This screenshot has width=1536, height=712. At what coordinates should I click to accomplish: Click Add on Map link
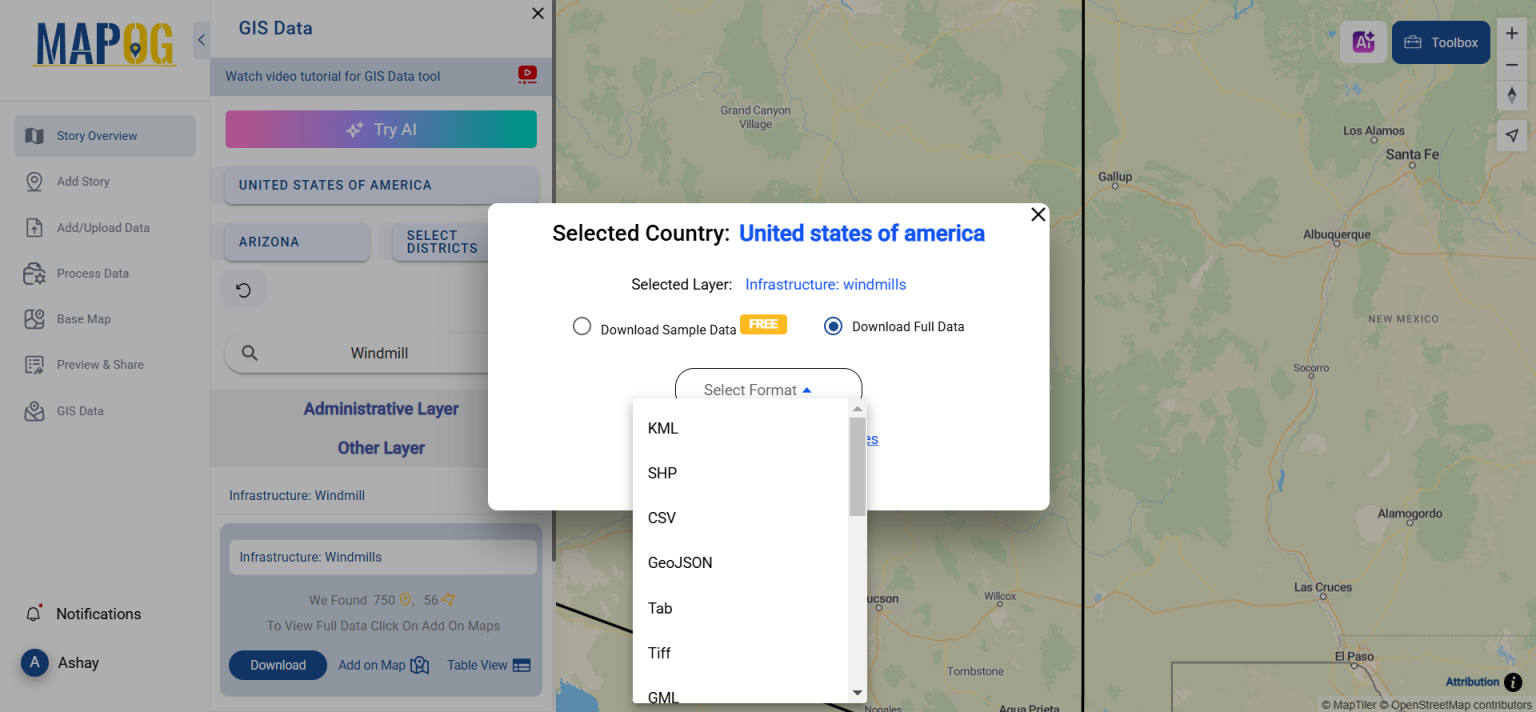tap(383, 665)
